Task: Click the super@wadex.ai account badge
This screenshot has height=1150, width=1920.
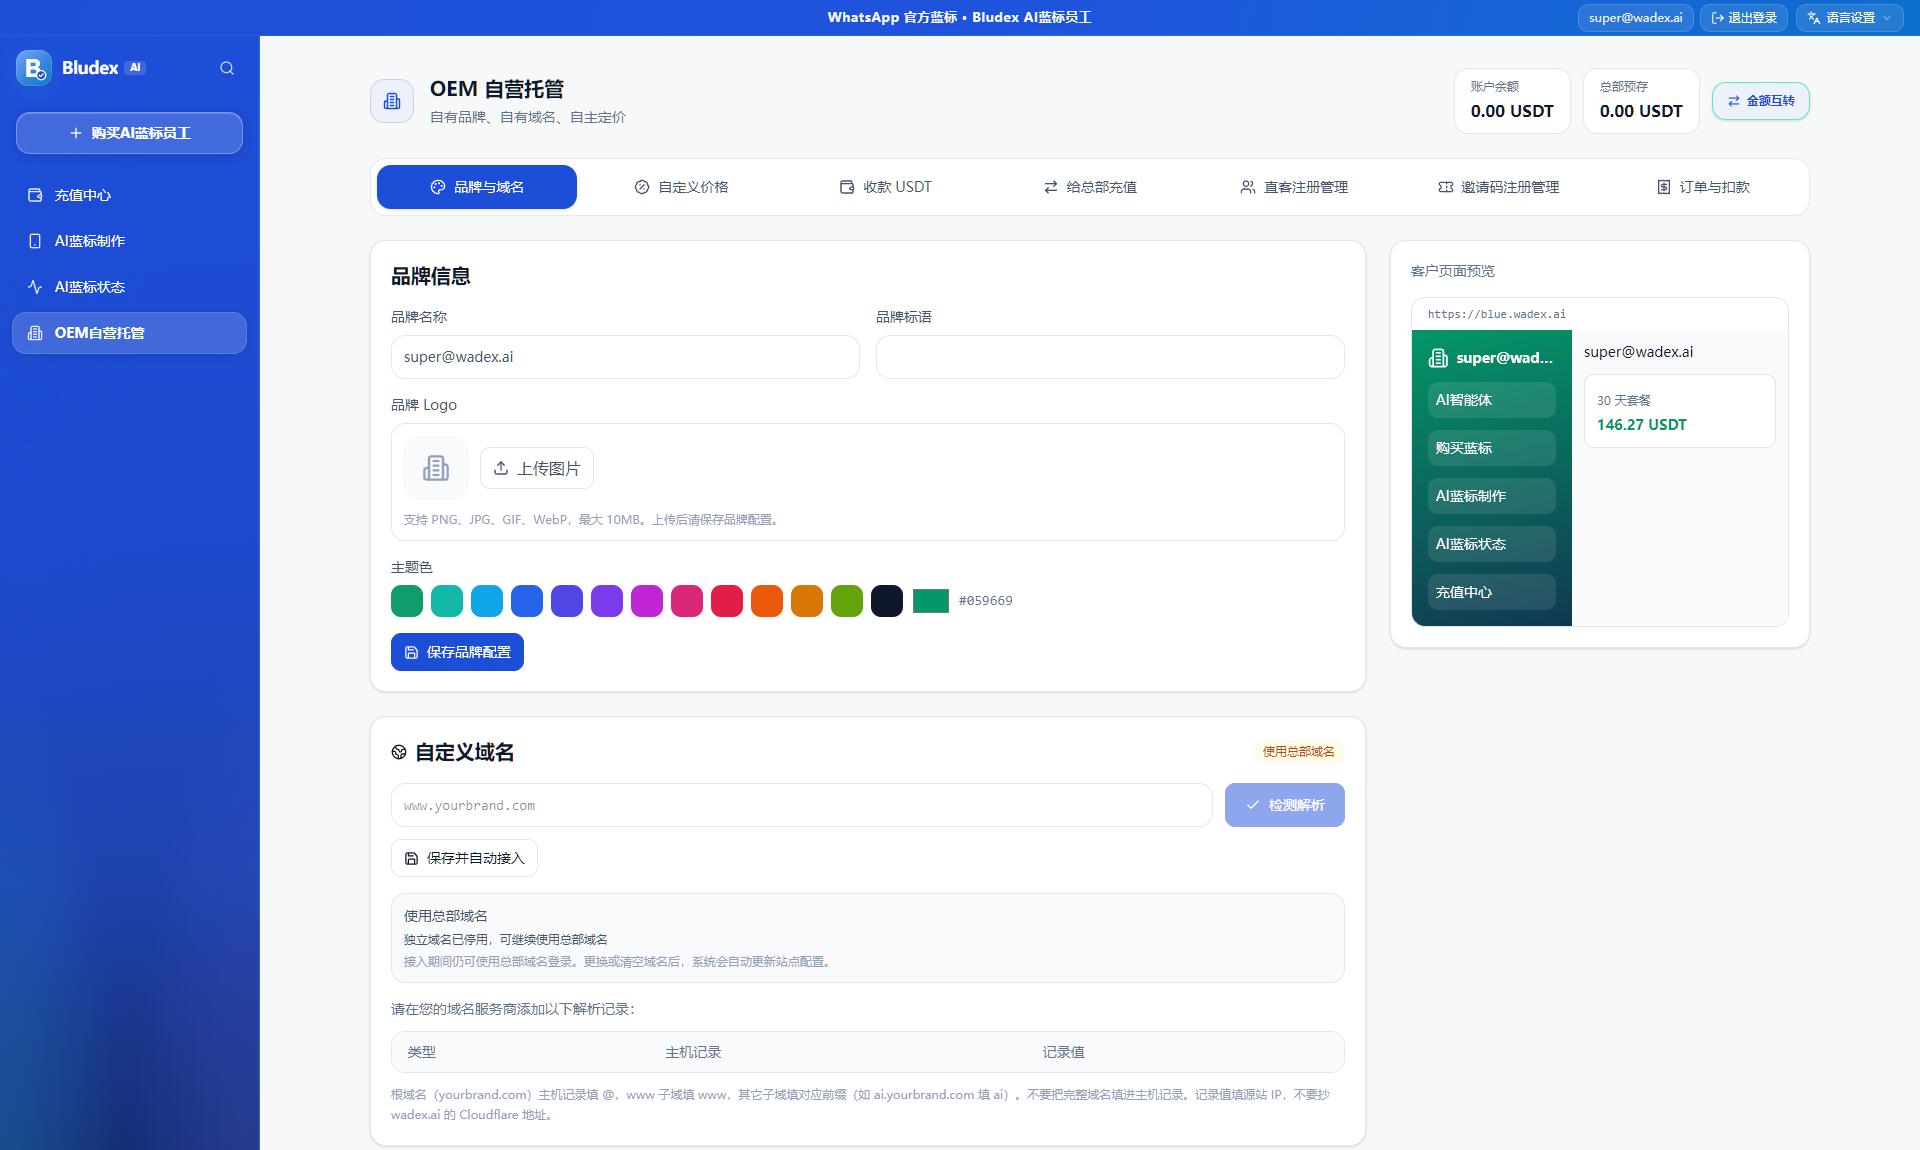Action: point(1635,18)
